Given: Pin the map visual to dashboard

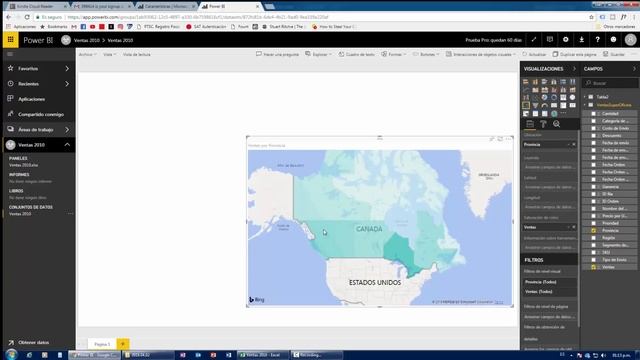Looking at the screenshot, I should click(x=492, y=139).
